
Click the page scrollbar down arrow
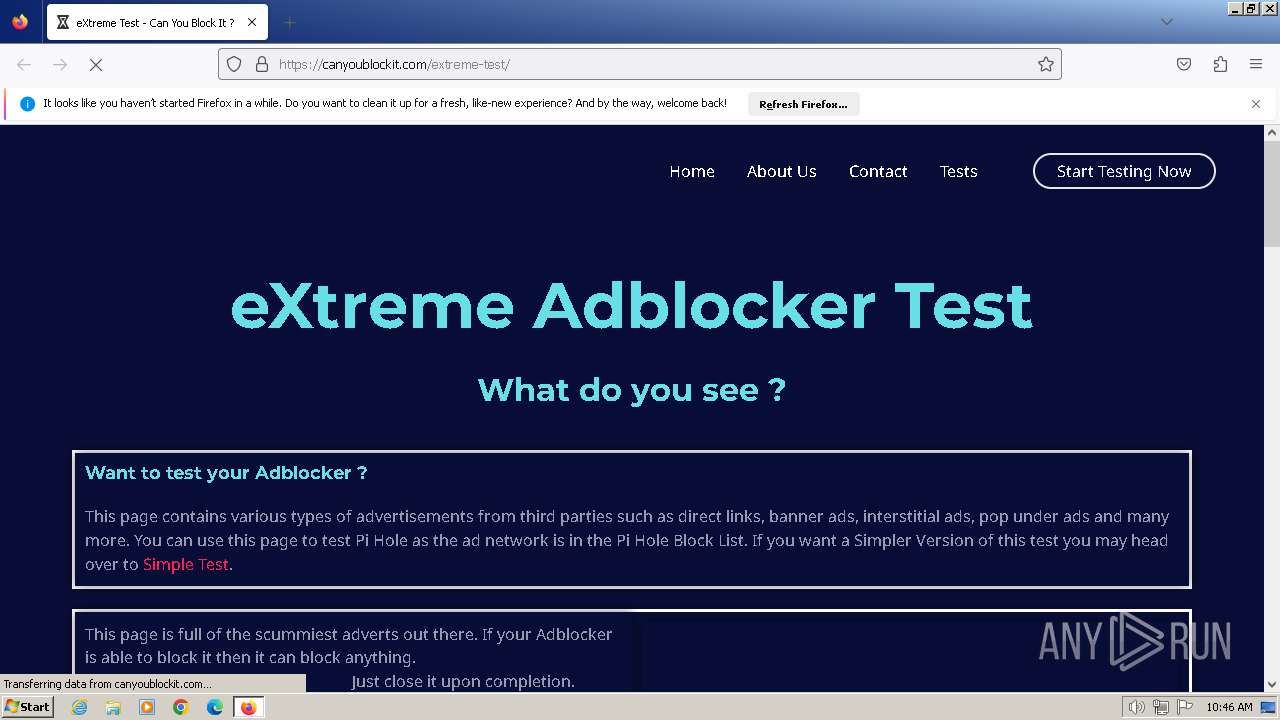point(1272,684)
